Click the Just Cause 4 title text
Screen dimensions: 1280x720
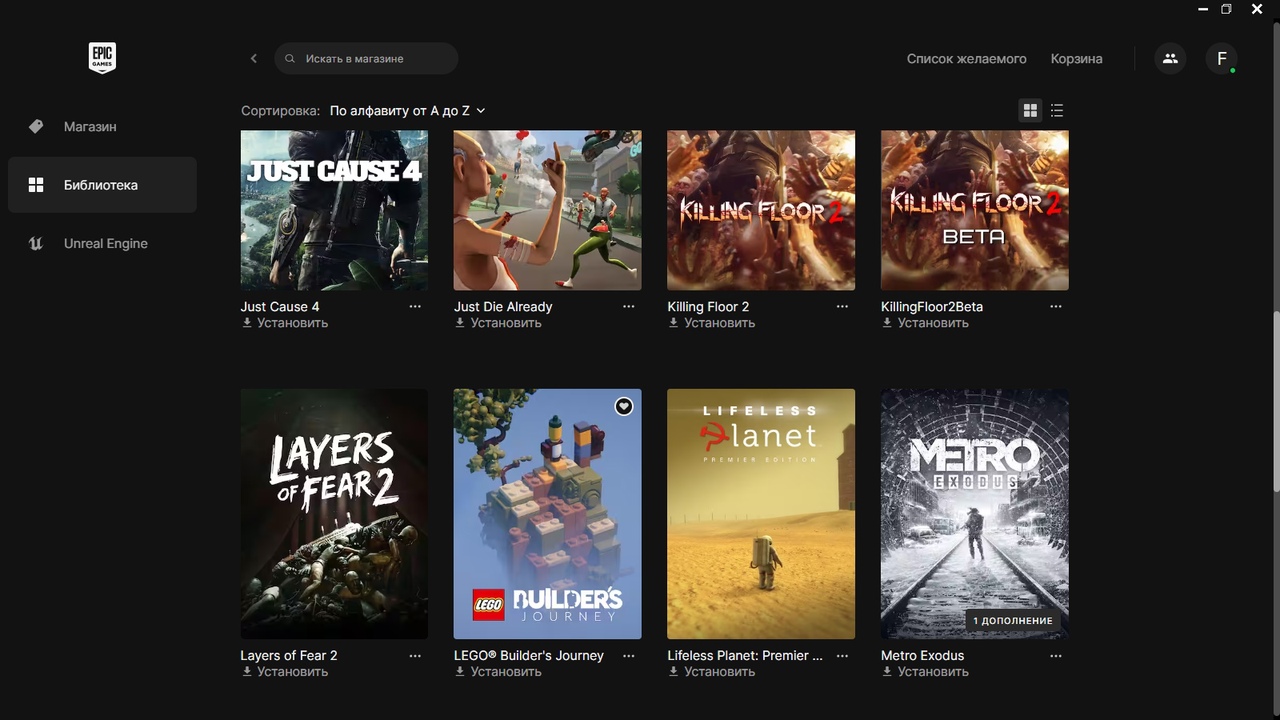click(280, 307)
